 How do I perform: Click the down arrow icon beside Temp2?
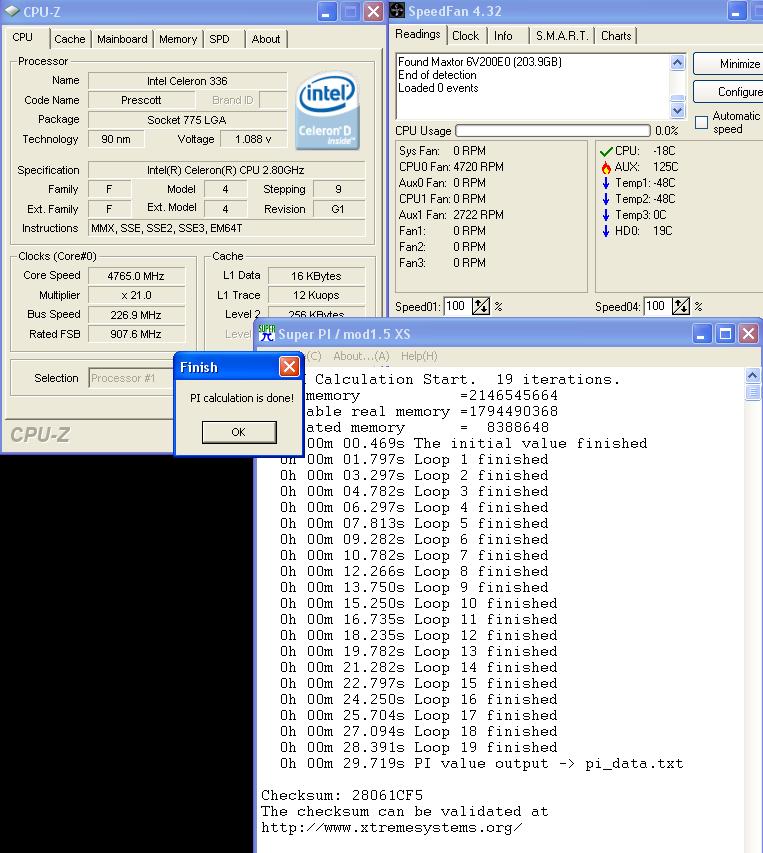pos(606,199)
